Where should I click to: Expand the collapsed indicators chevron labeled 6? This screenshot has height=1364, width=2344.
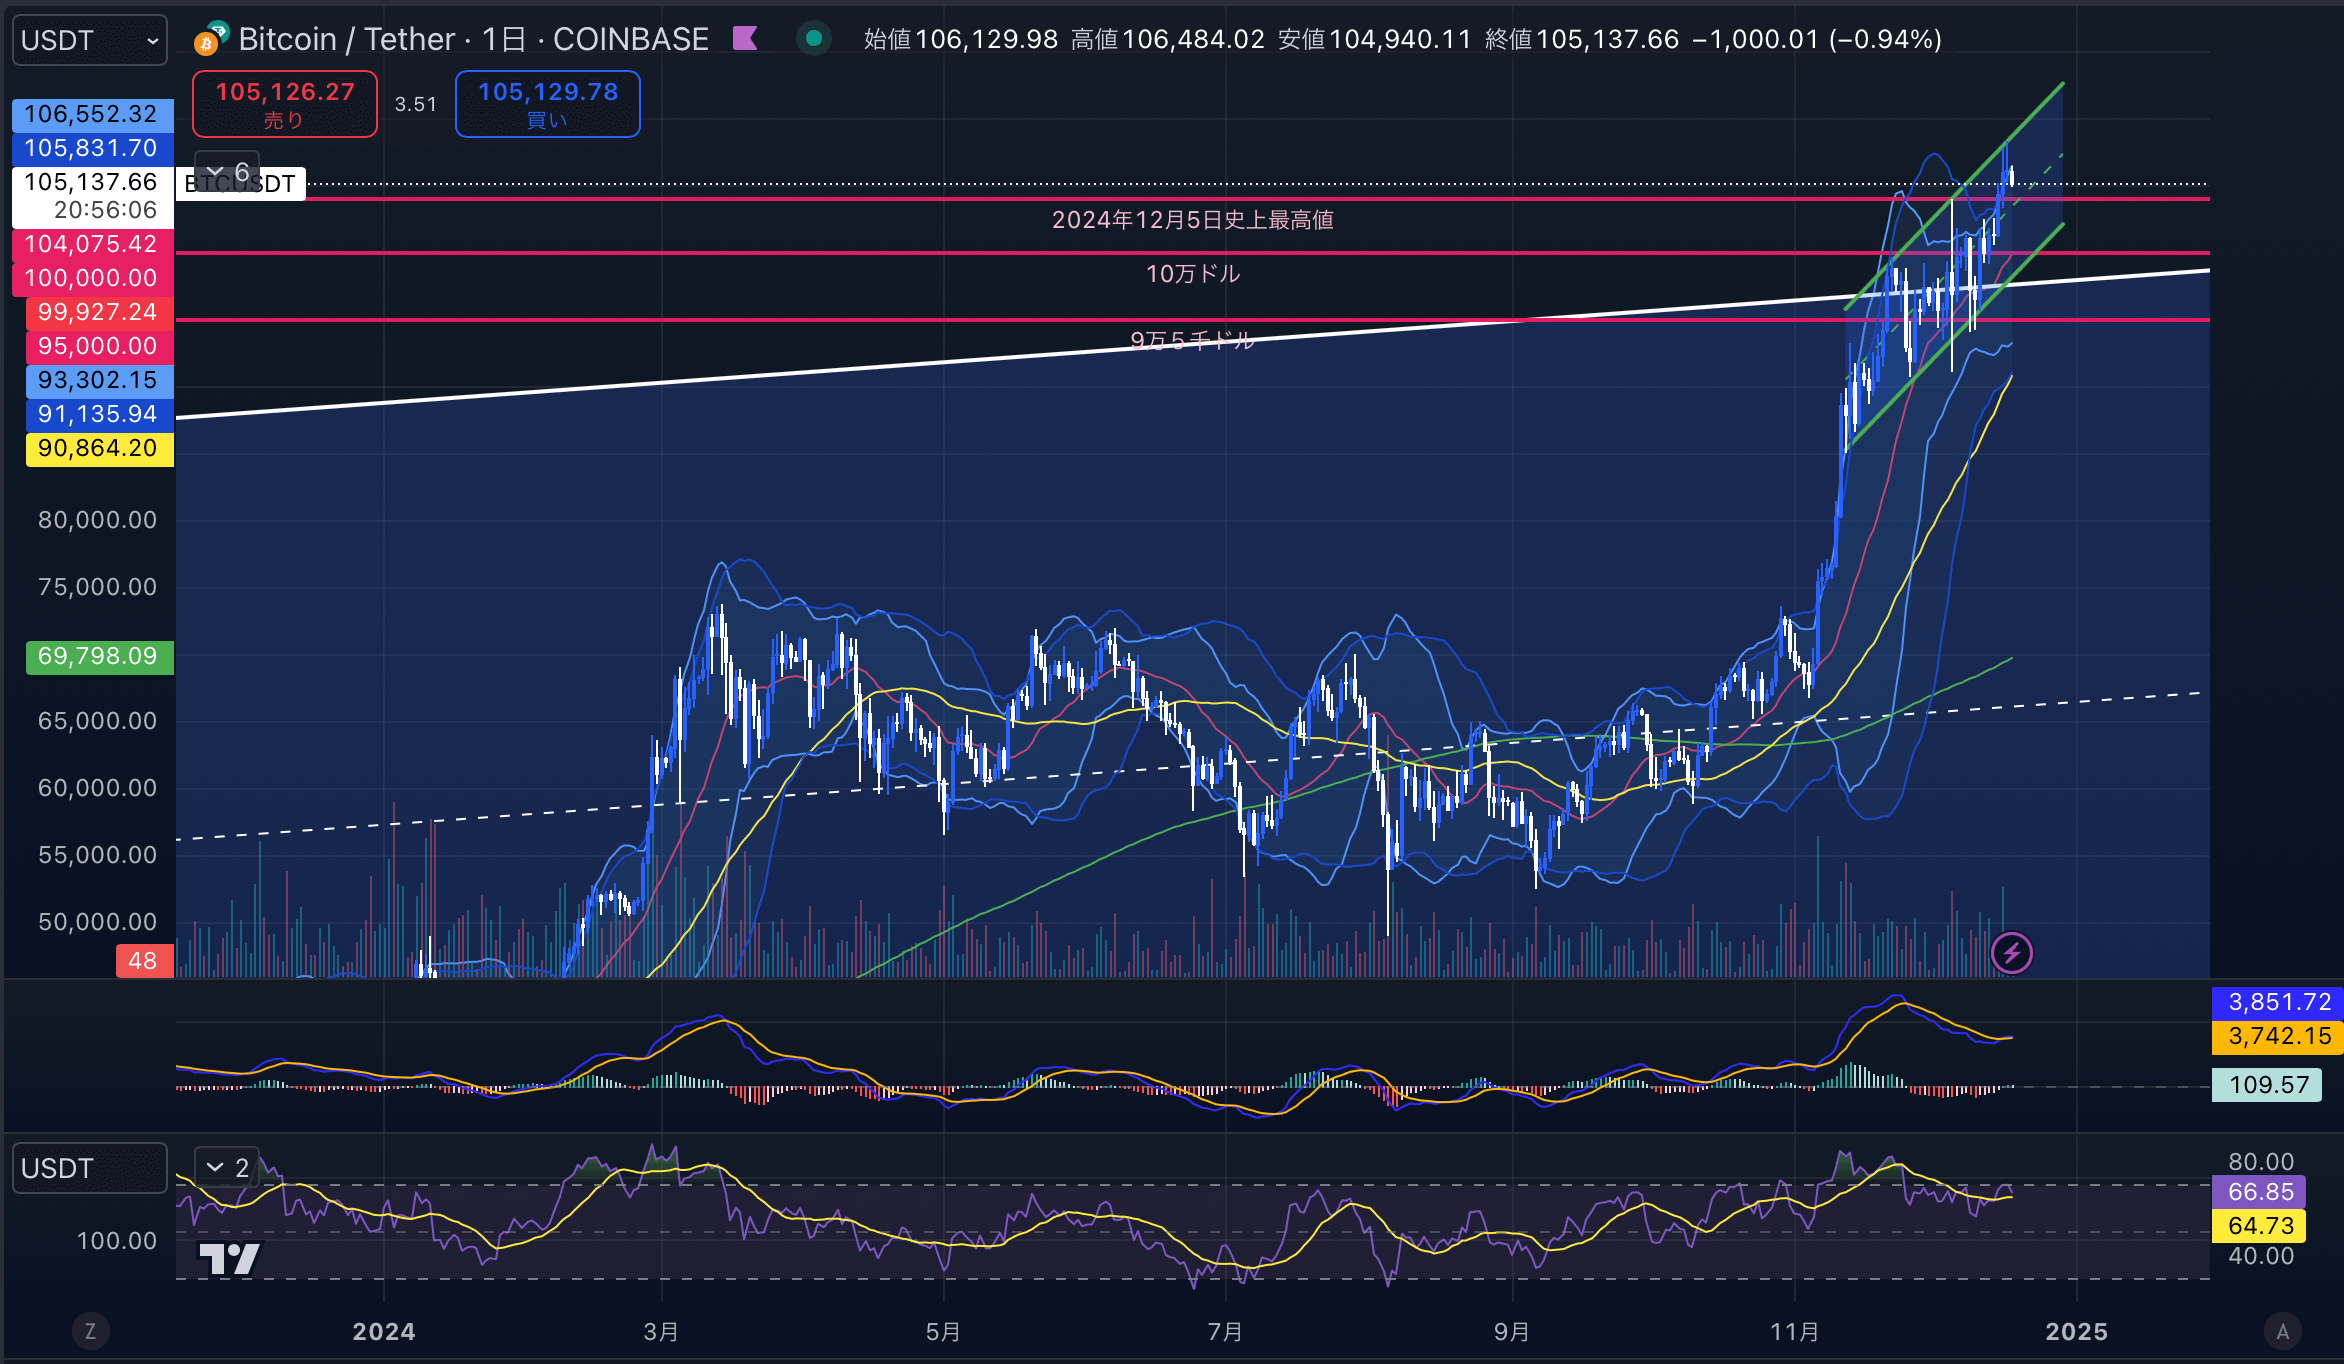point(227,171)
